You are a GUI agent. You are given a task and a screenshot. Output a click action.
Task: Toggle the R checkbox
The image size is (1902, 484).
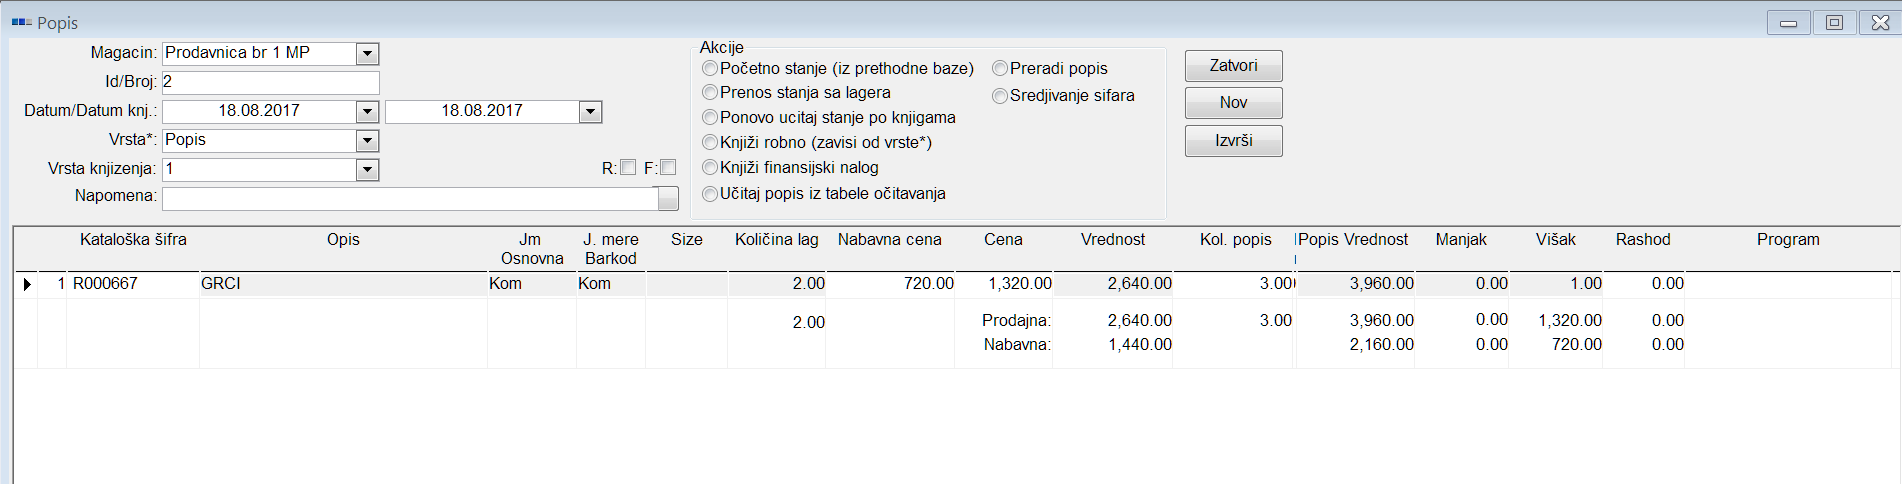coord(628,168)
